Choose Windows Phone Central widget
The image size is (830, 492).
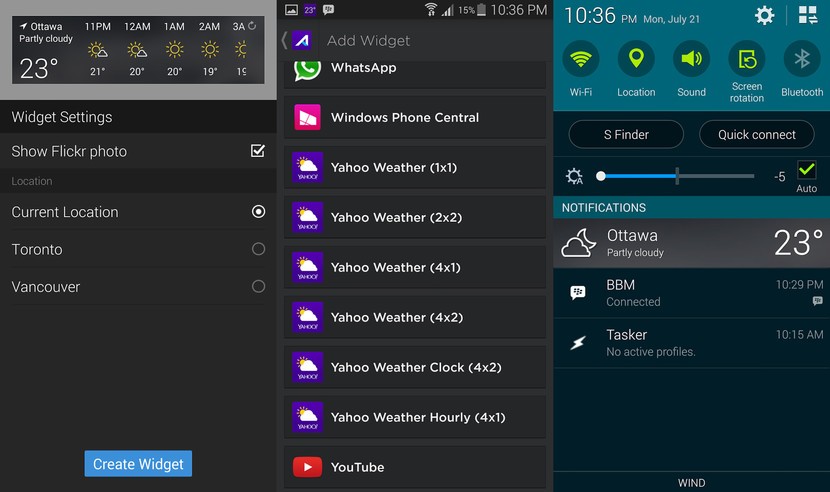click(414, 118)
